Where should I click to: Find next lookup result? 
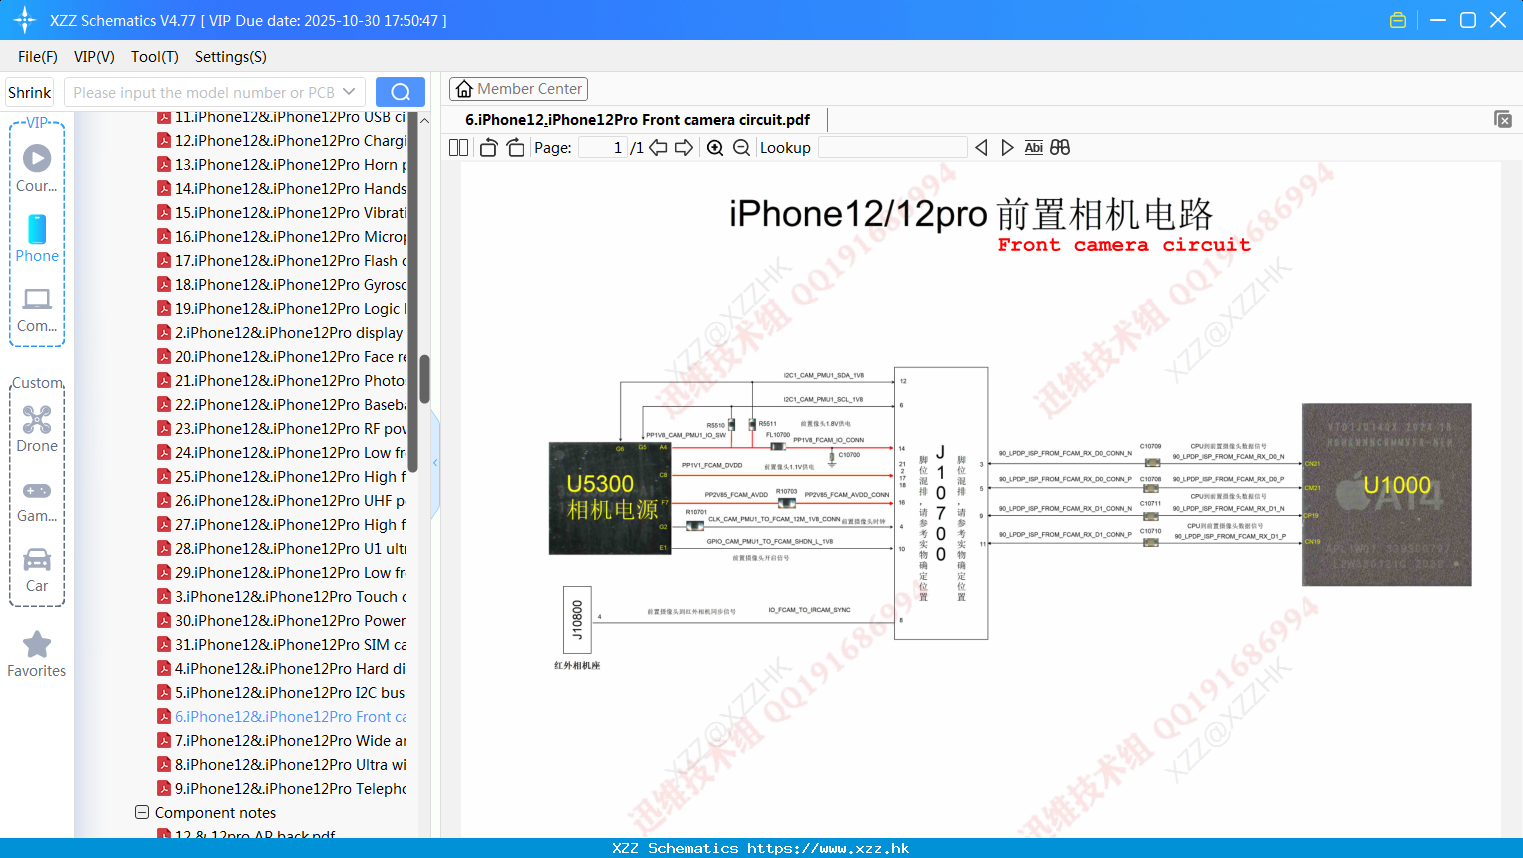1007,147
